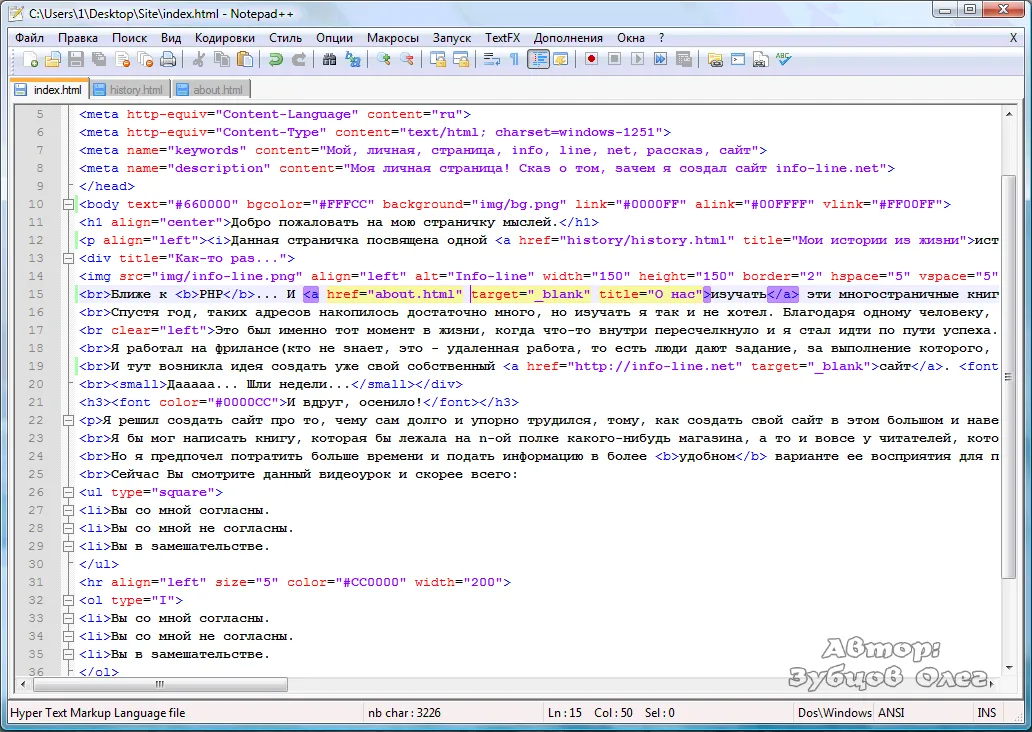
Task: Collapse the li fold at line 27
Action: (x=68, y=510)
